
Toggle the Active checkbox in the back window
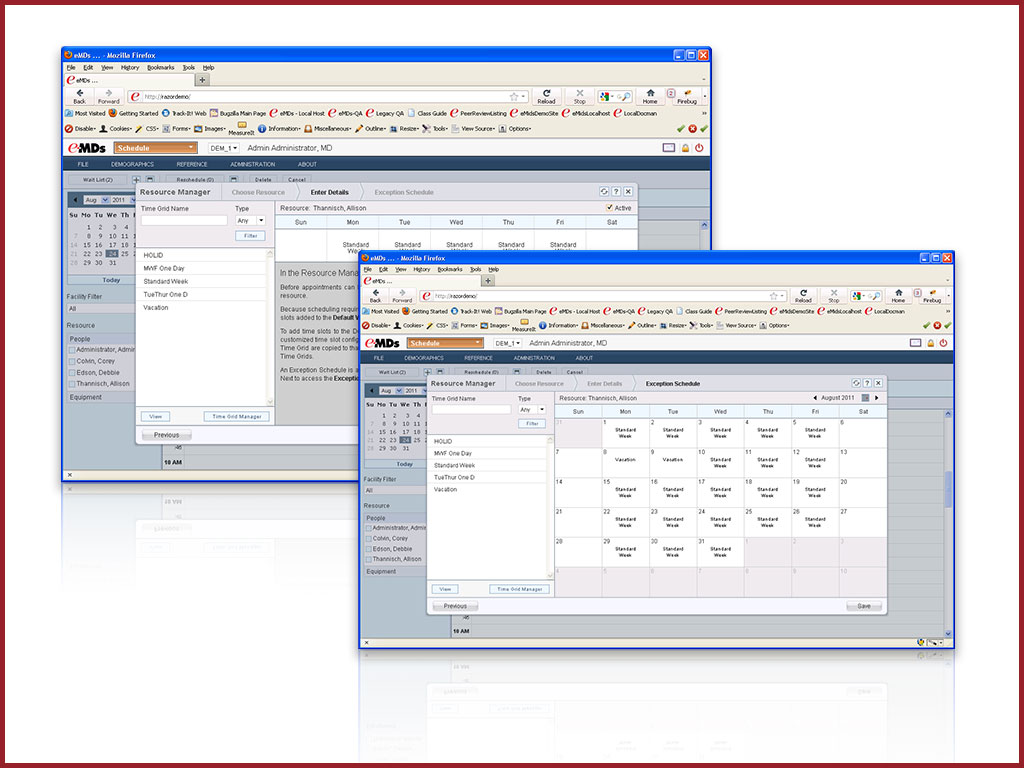(609, 208)
